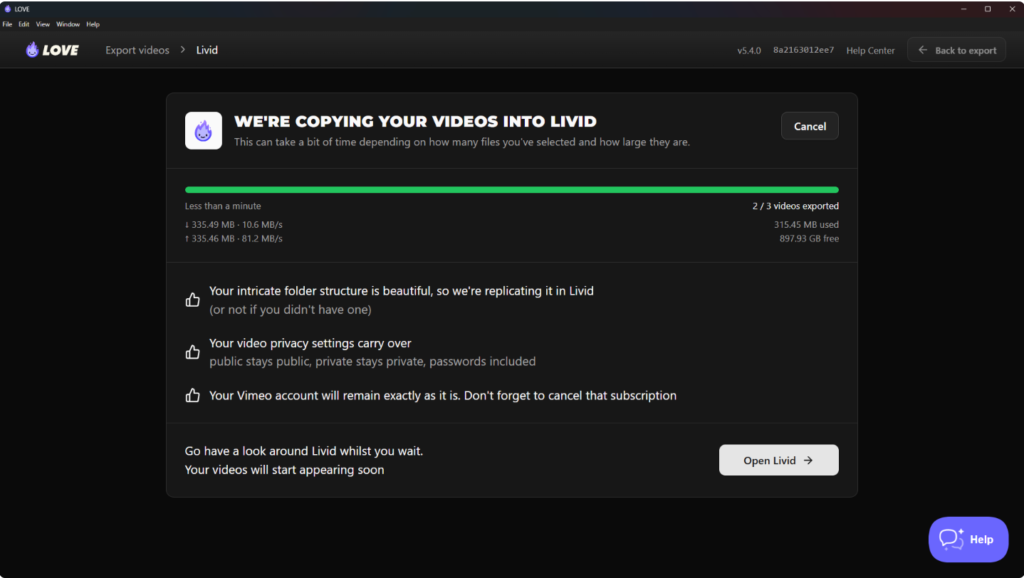The height and width of the screenshot is (578, 1024).
Task: Click thumbs-up icon beside privacy settings message
Action: click(x=193, y=352)
